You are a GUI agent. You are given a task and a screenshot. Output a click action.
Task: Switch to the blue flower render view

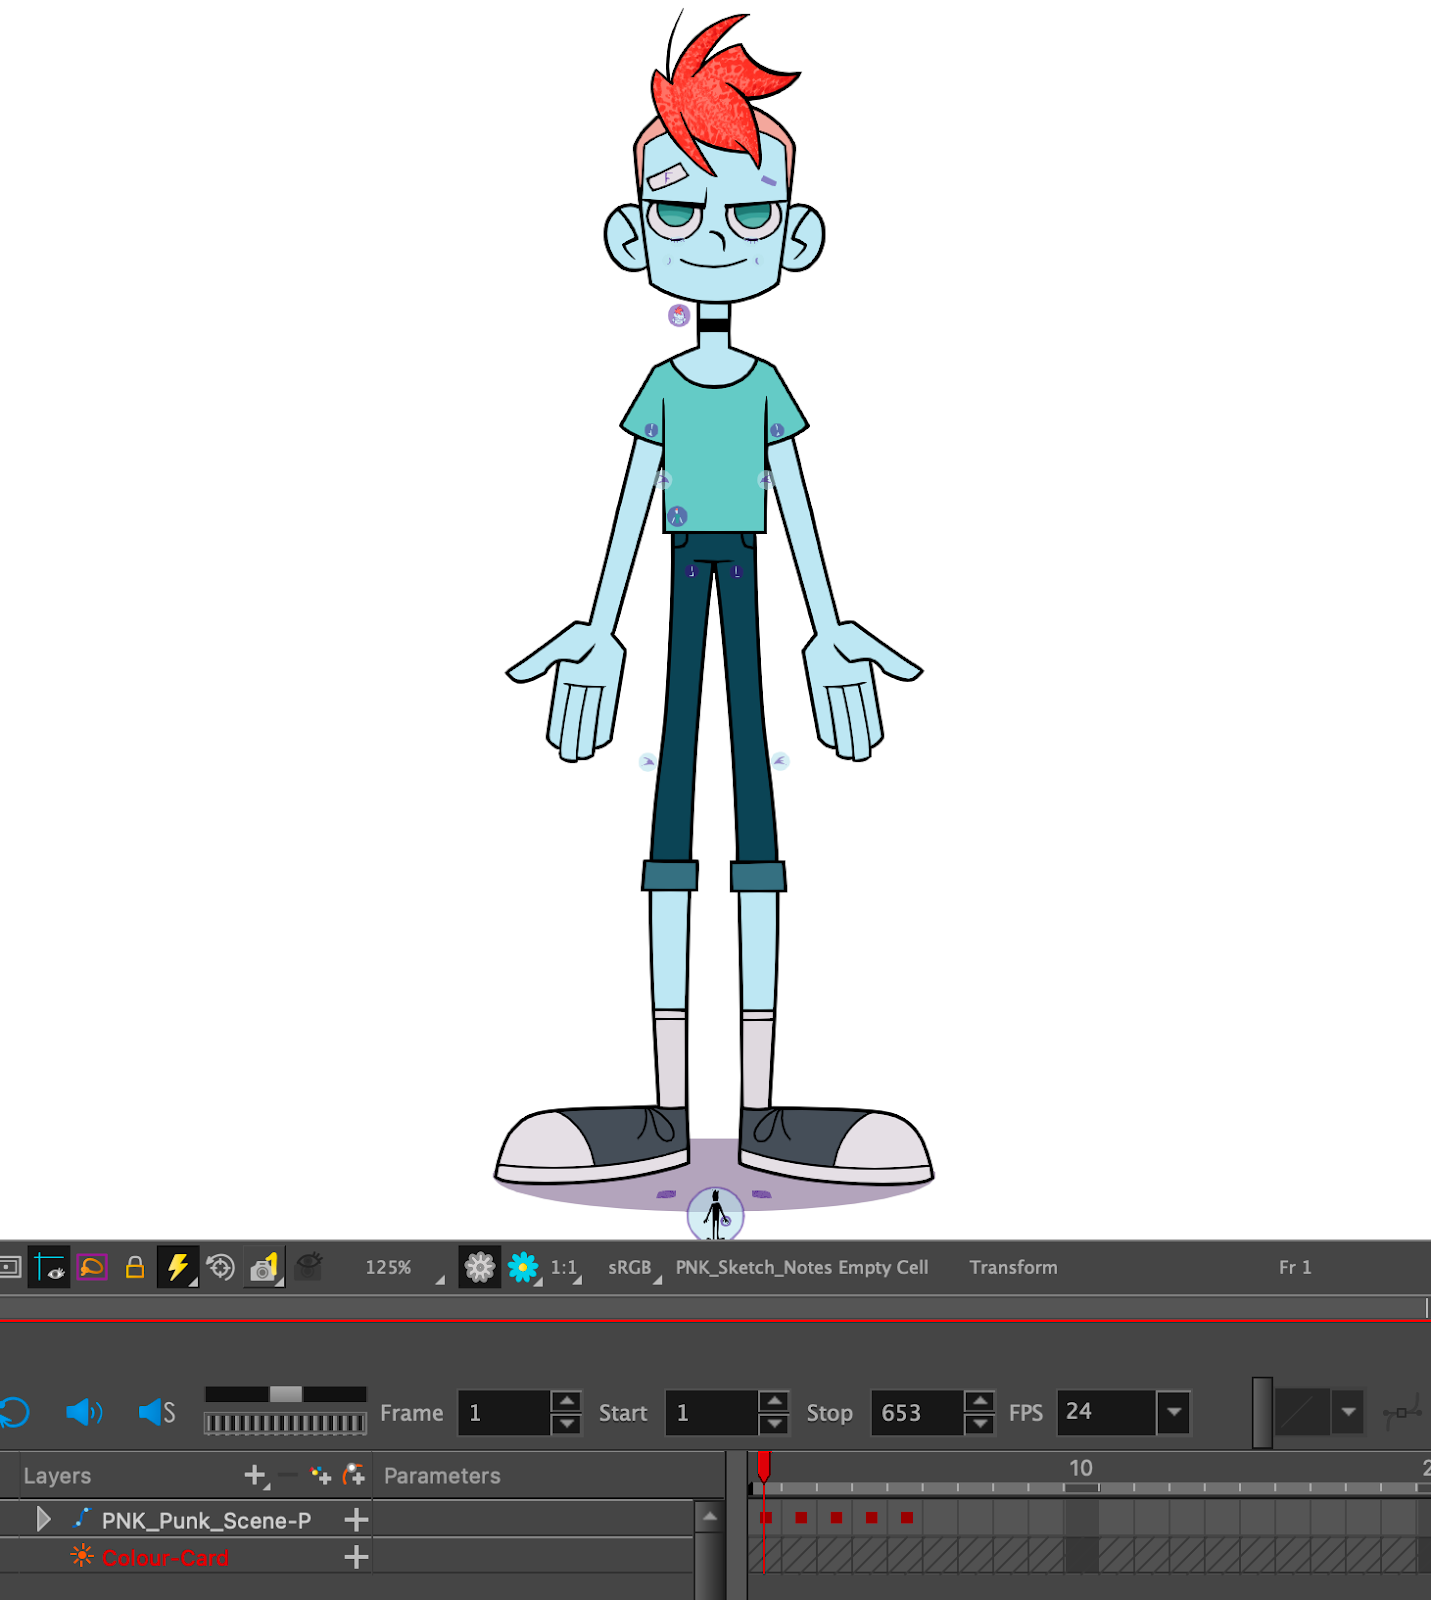click(522, 1267)
